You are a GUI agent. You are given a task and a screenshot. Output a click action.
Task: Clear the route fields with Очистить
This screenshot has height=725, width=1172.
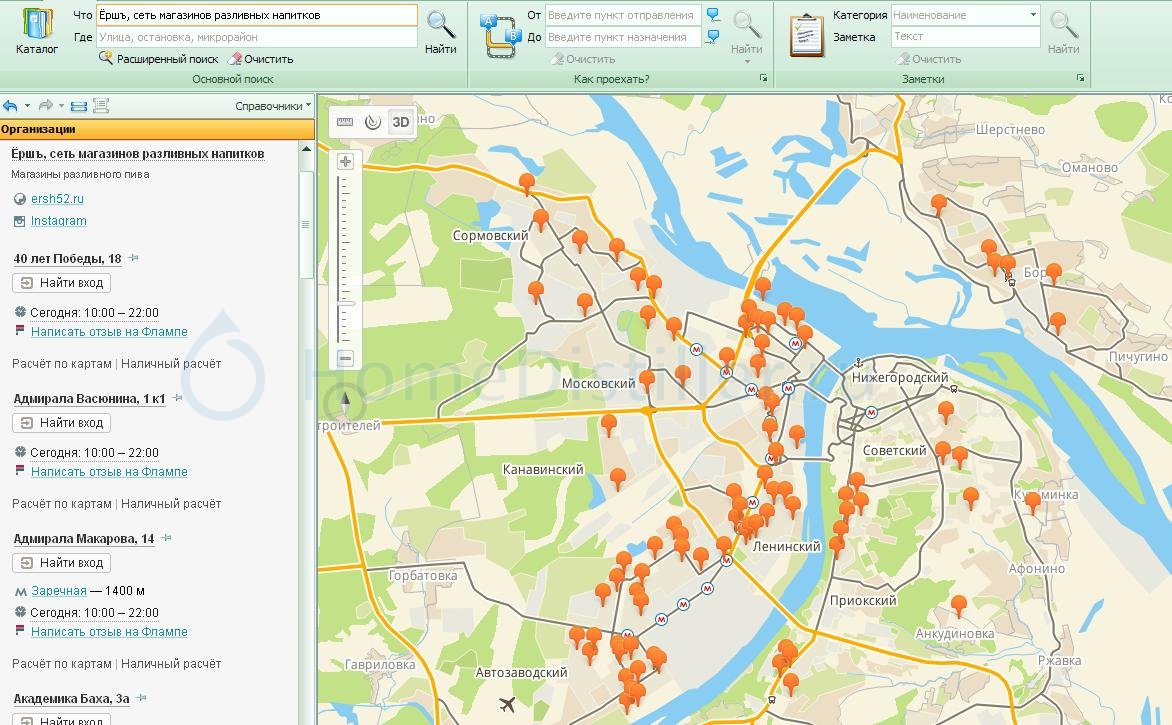pos(583,59)
